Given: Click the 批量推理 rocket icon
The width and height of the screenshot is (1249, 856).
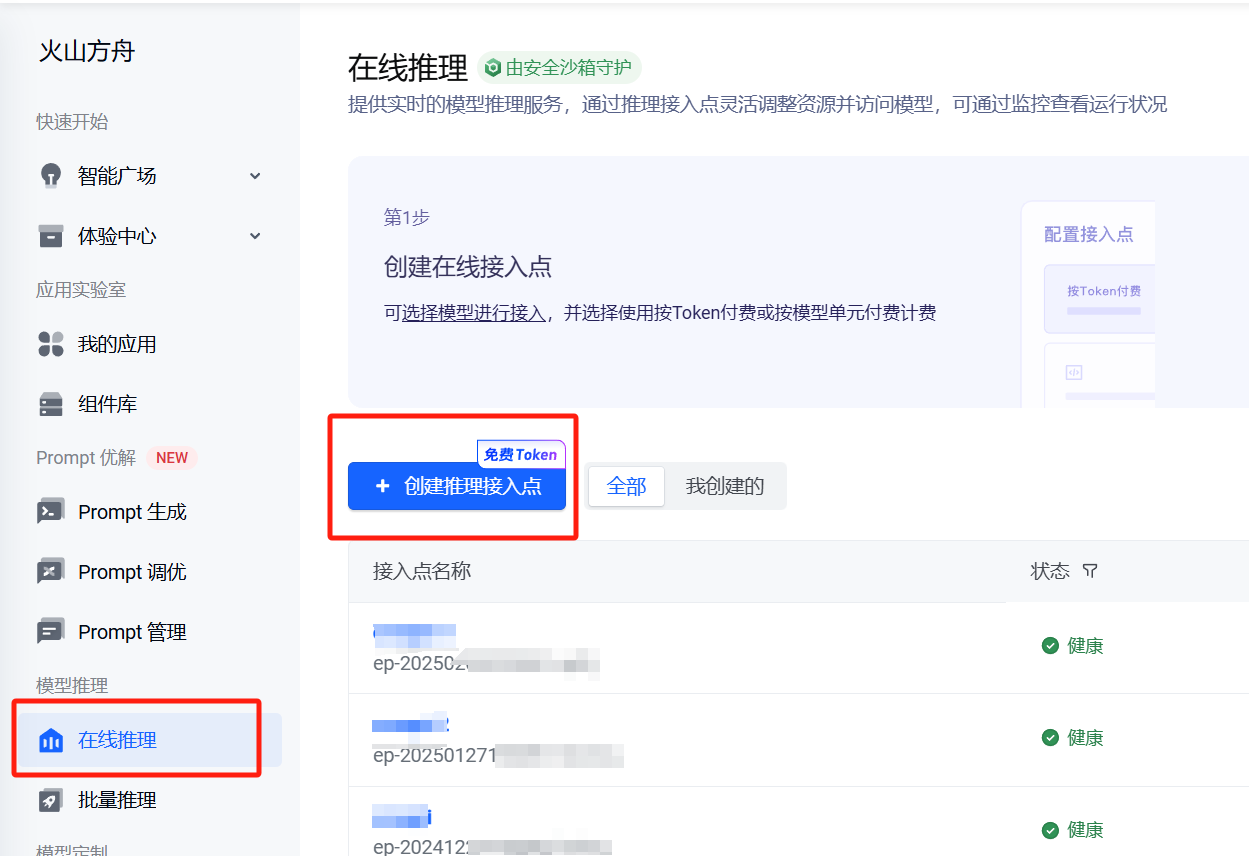Looking at the screenshot, I should click(x=51, y=800).
